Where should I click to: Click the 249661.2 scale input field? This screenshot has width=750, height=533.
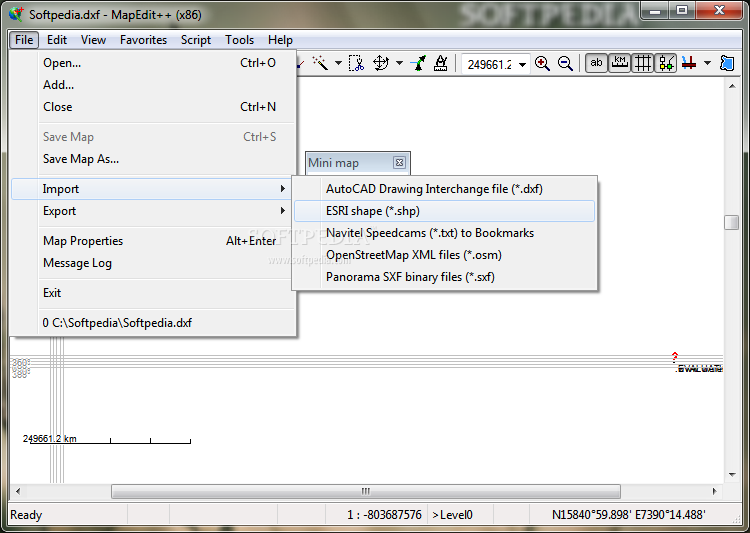click(x=489, y=64)
